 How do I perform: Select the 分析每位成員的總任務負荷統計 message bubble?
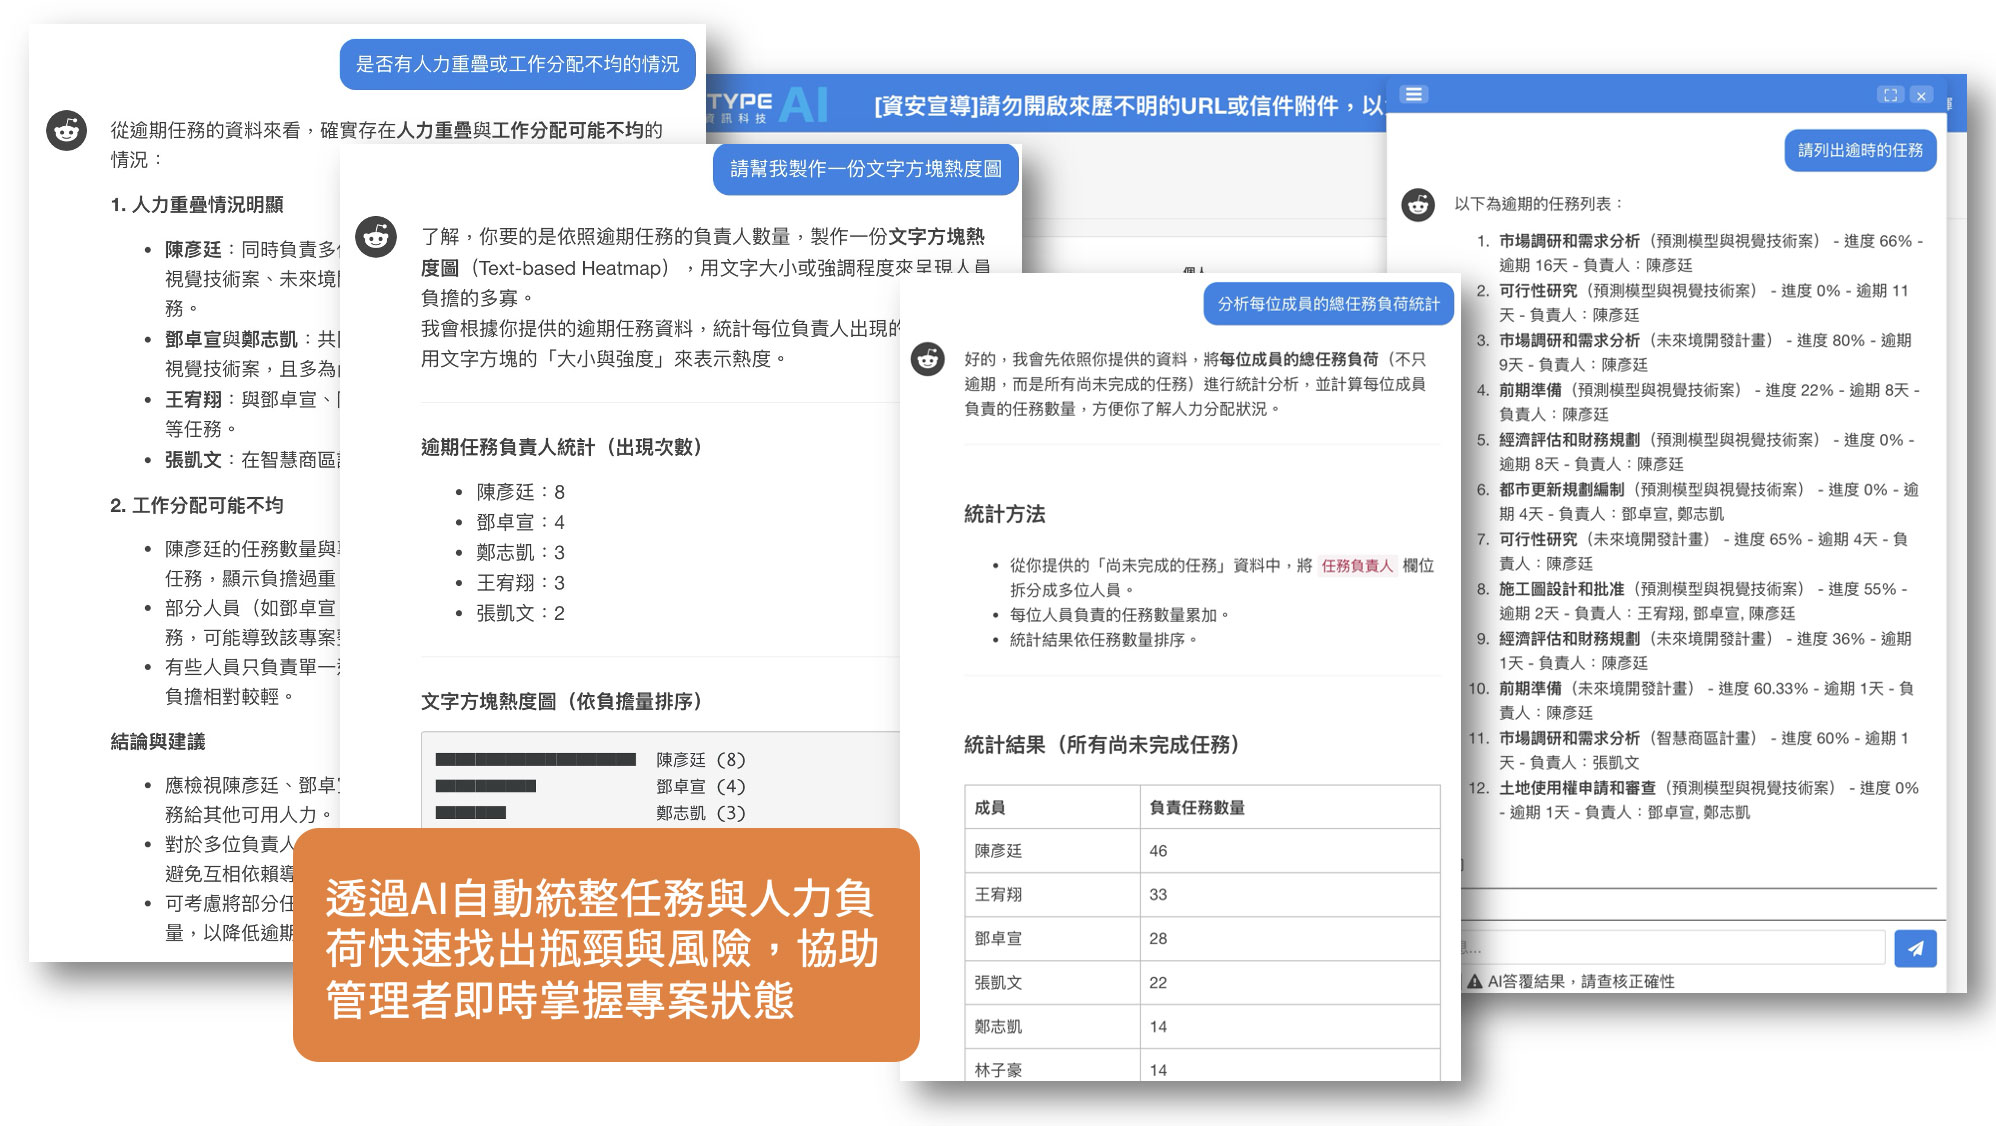click(1328, 303)
